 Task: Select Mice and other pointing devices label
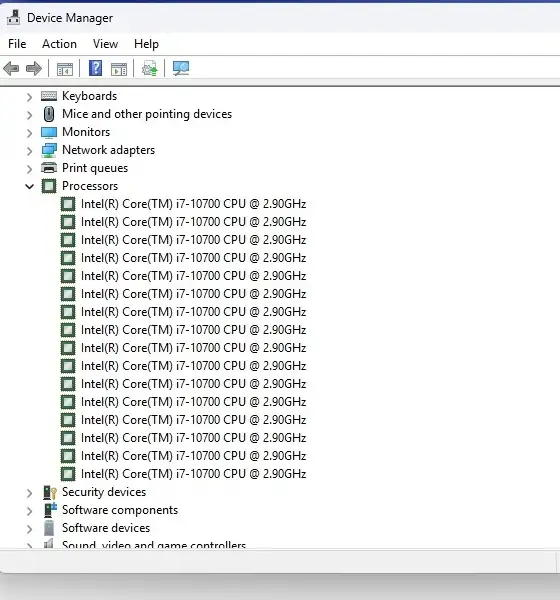click(147, 114)
